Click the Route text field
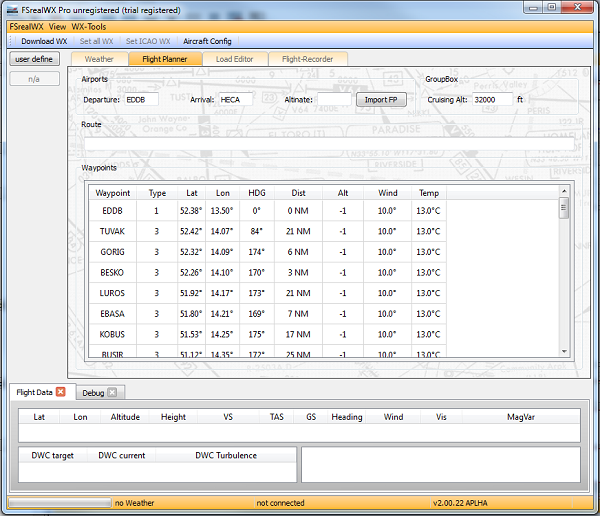 click(328, 144)
